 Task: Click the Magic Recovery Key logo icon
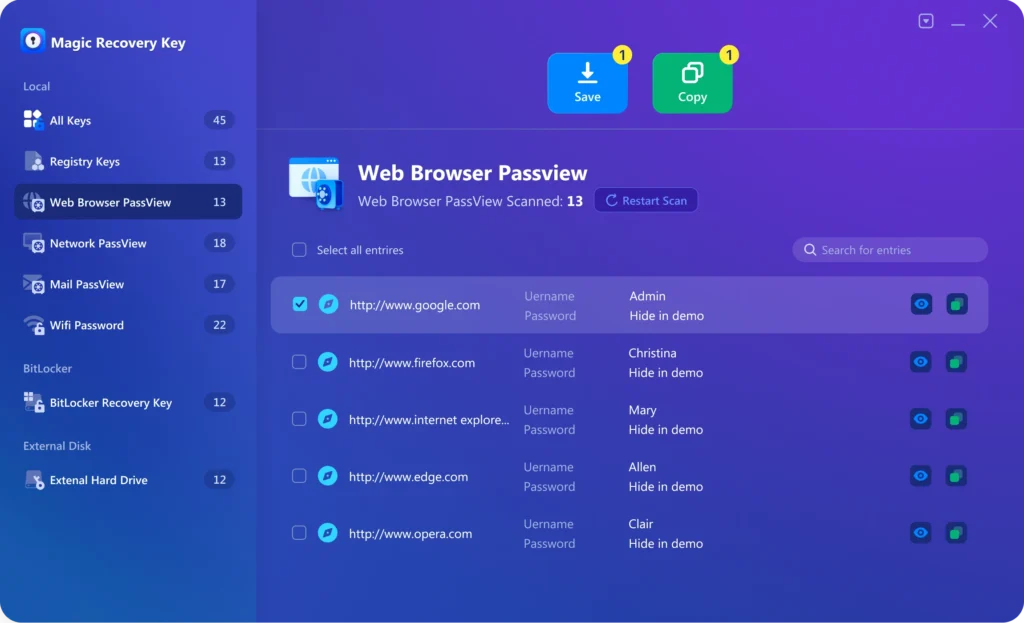33,41
